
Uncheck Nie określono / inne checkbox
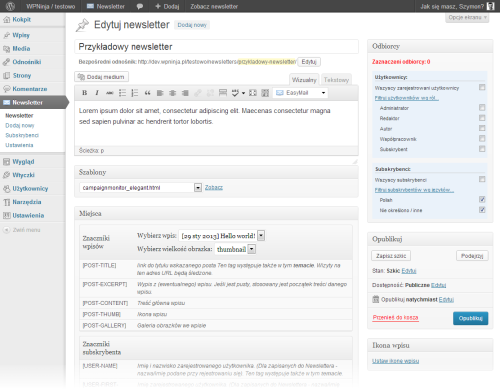click(x=482, y=210)
